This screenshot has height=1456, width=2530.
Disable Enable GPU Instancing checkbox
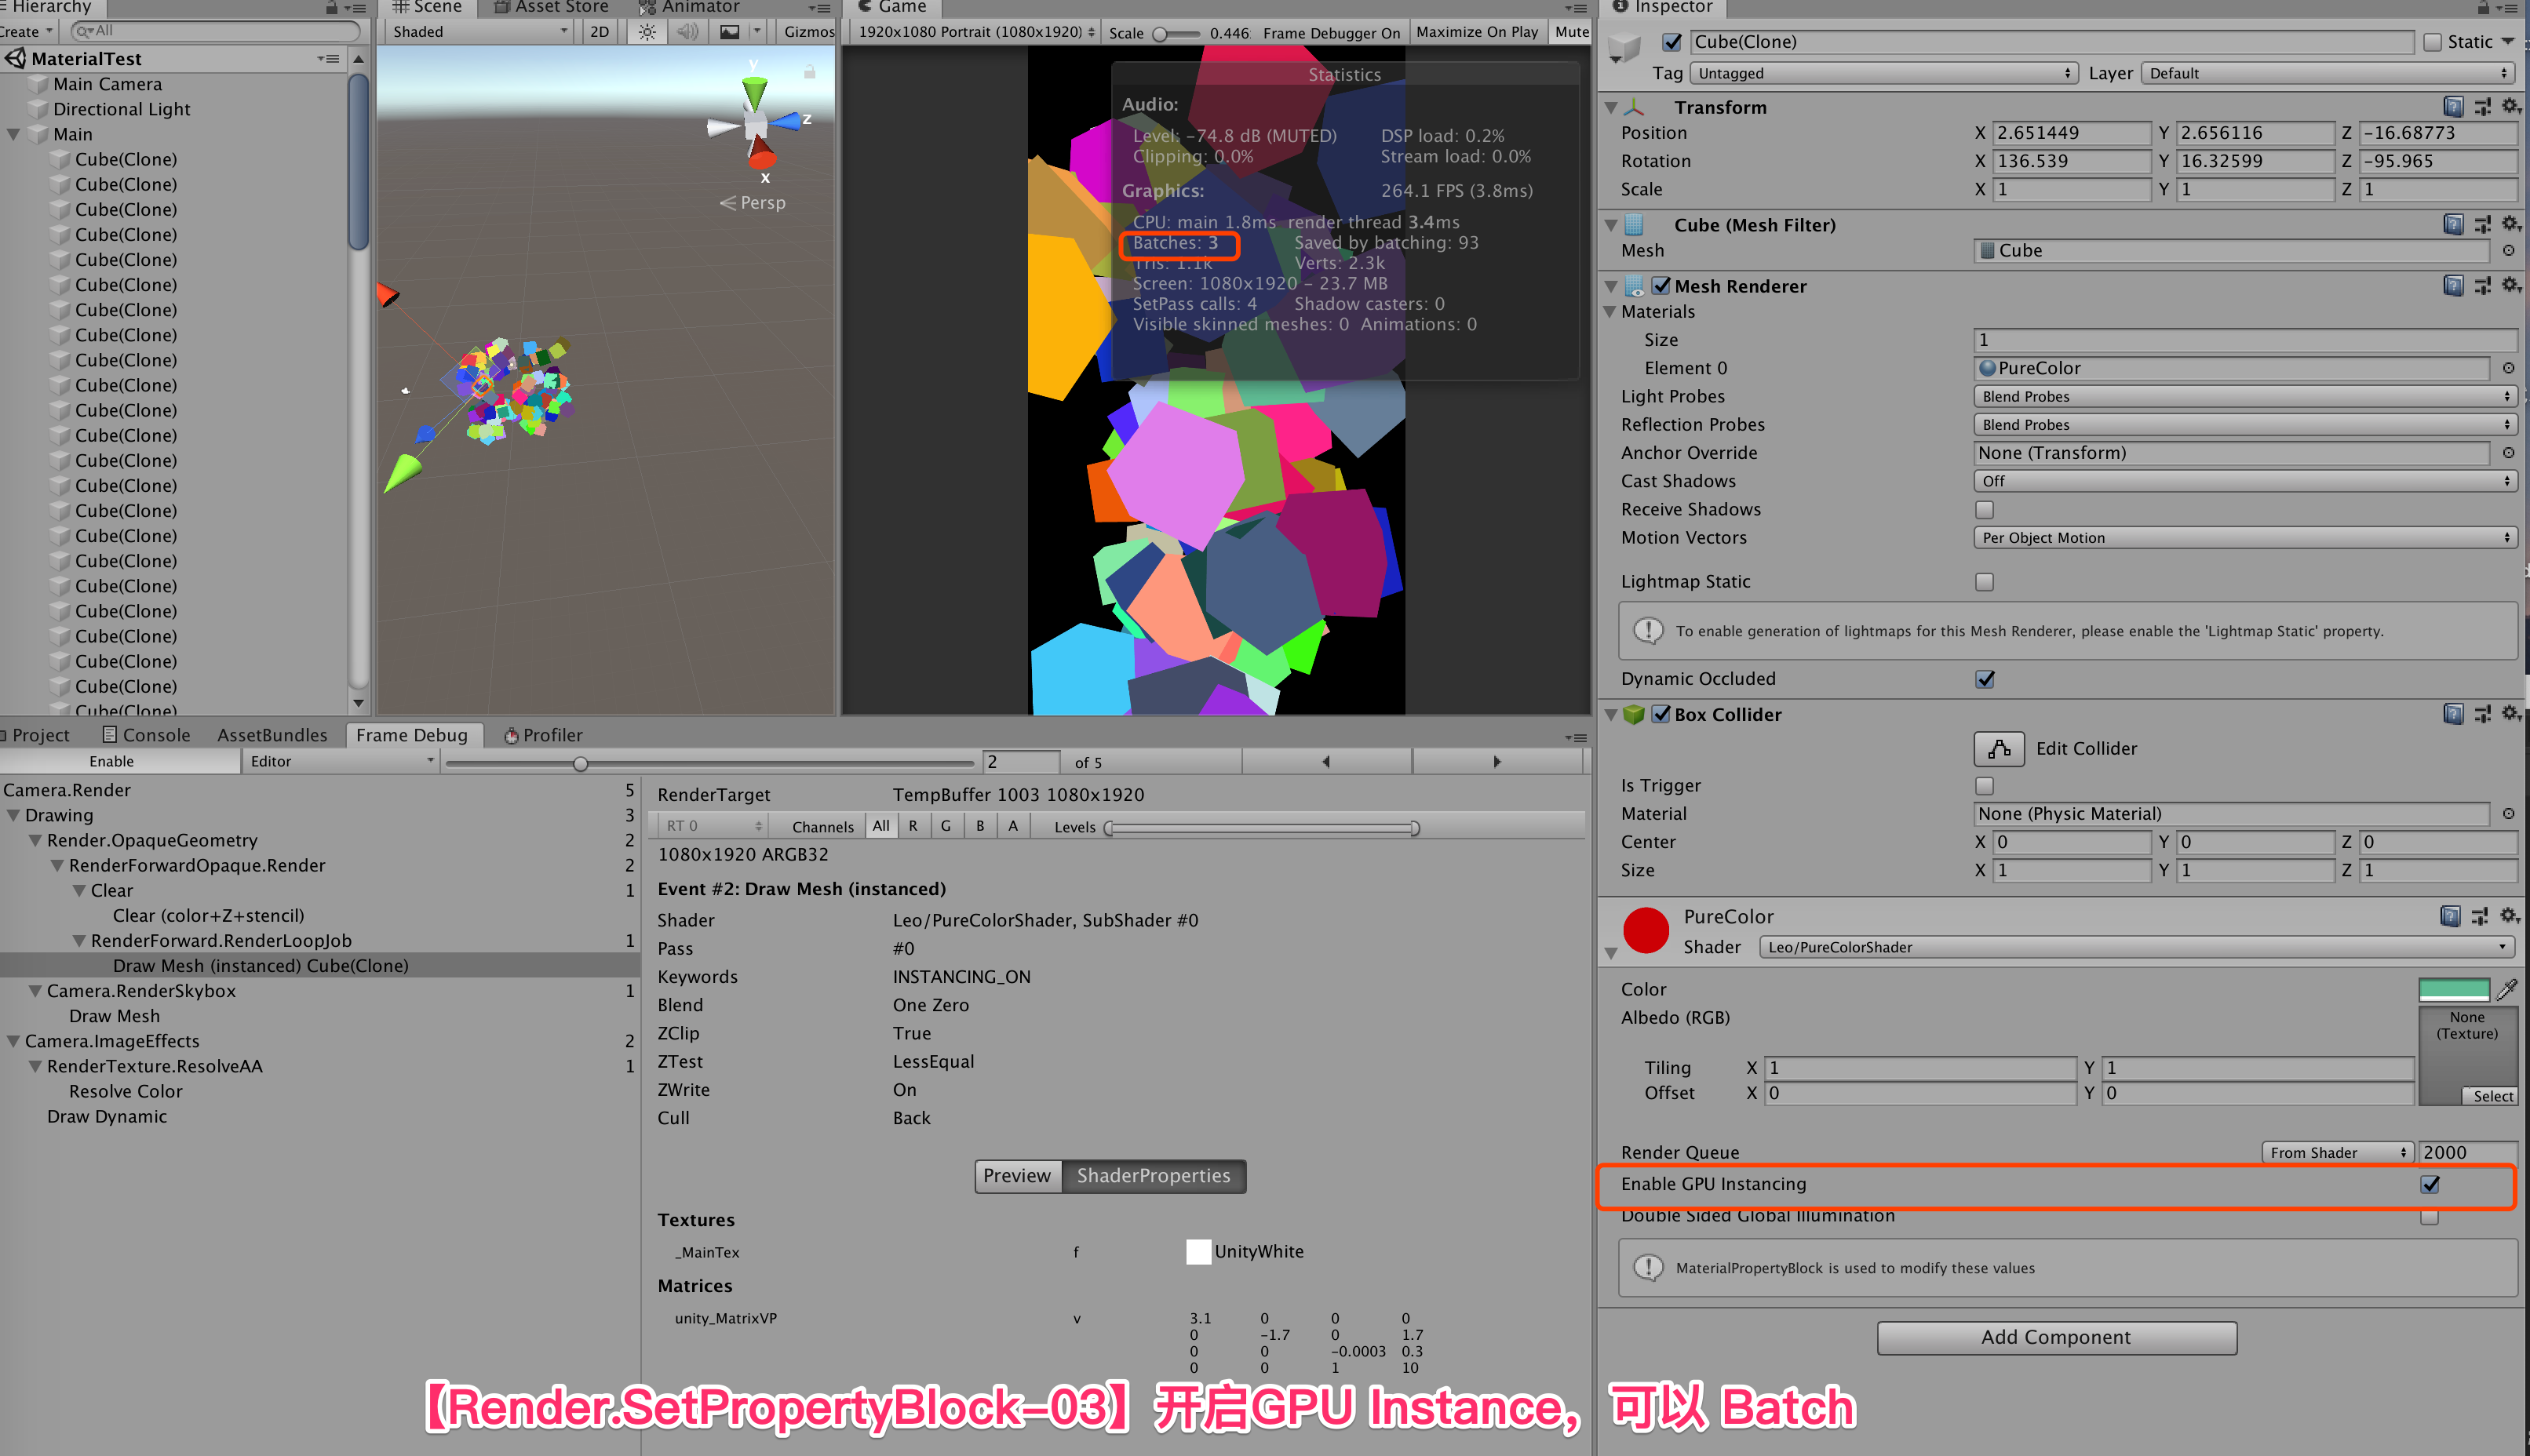pos(2429,1184)
